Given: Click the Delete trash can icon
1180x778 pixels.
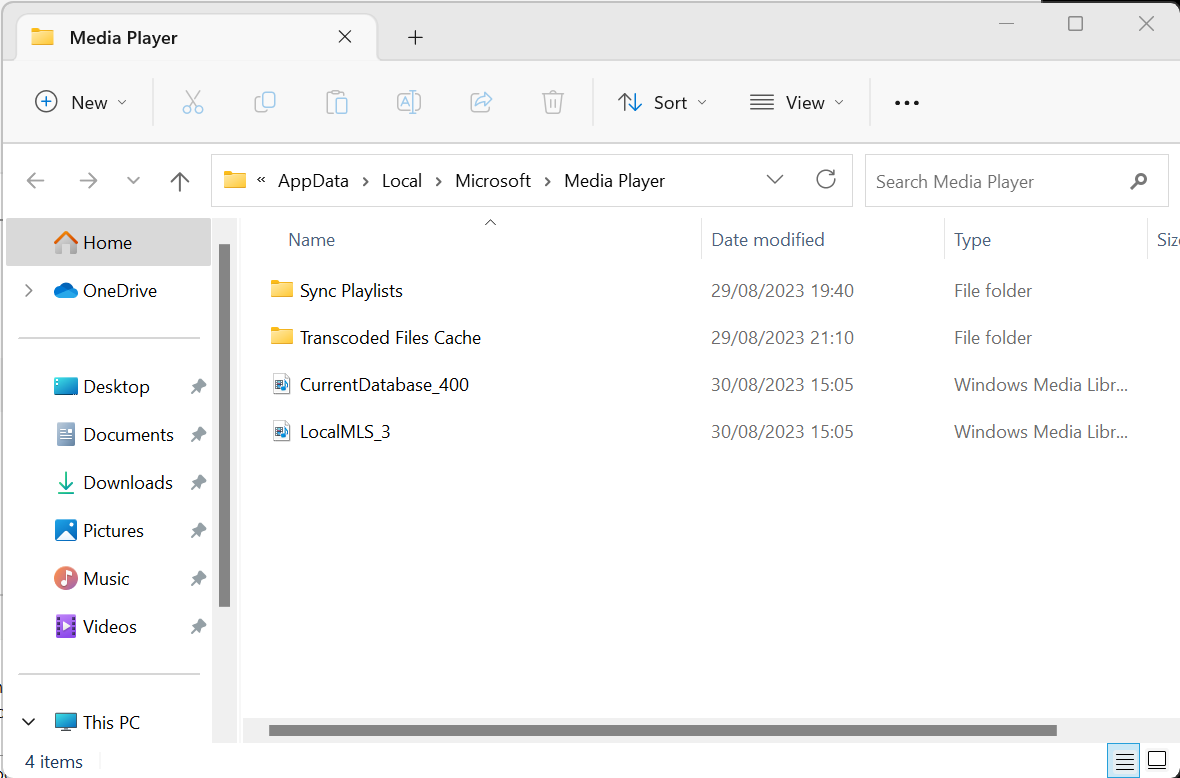Looking at the screenshot, I should (553, 102).
